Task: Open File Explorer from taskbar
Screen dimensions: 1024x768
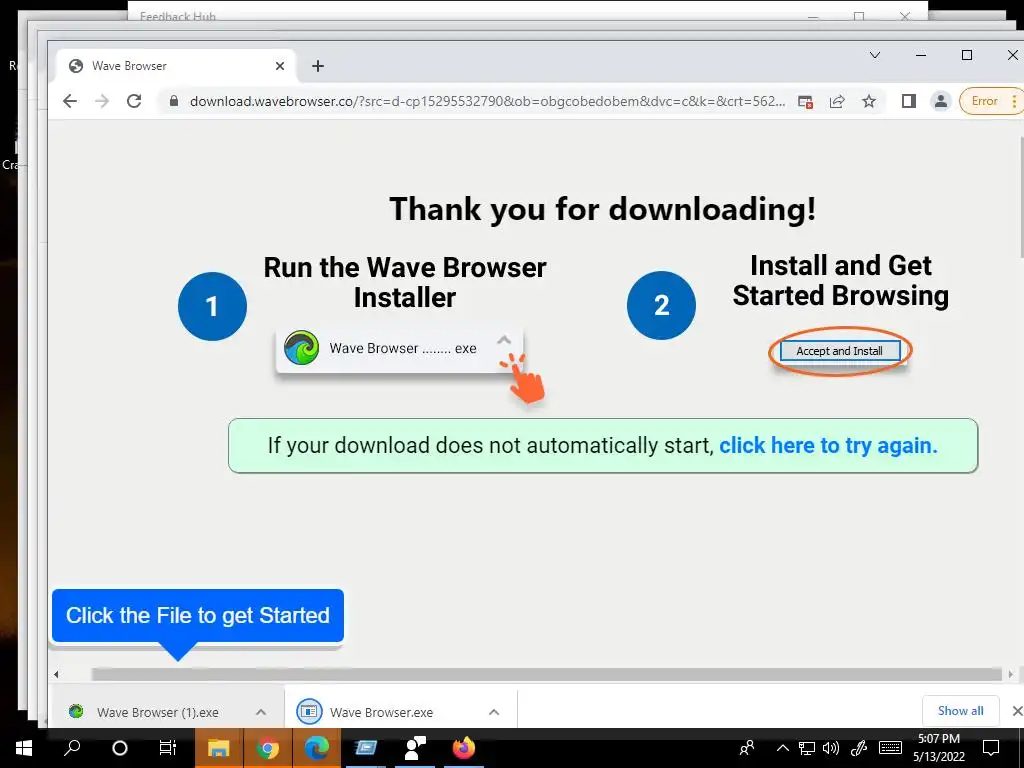Action: [218, 748]
